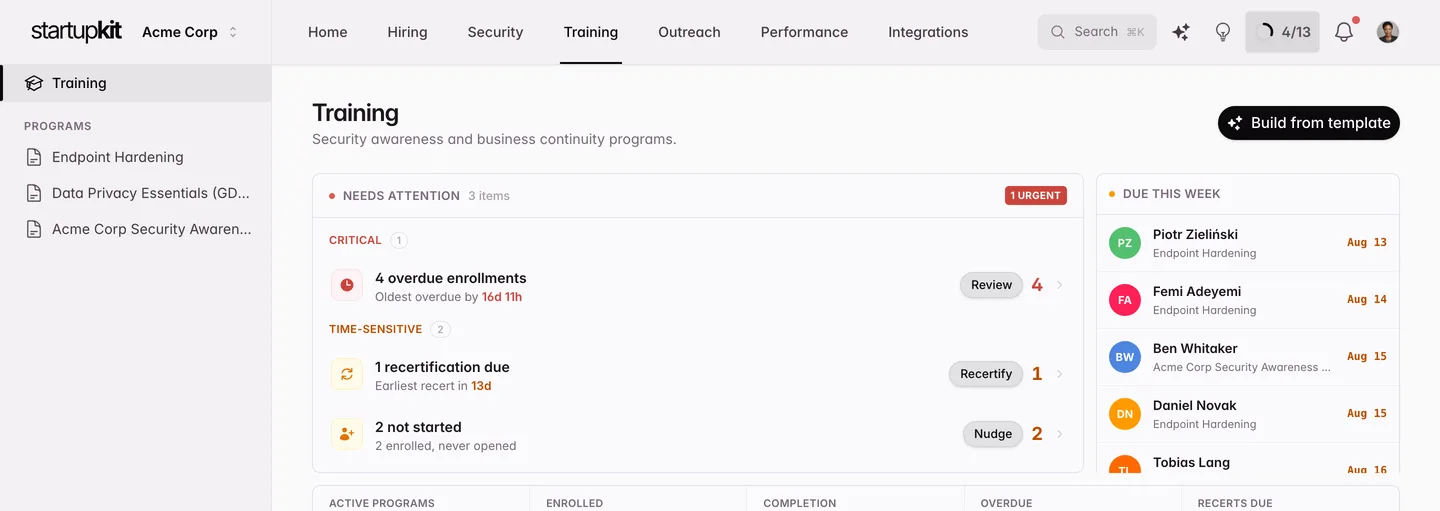Click the sparkle AI assistant icon

click(x=1181, y=32)
